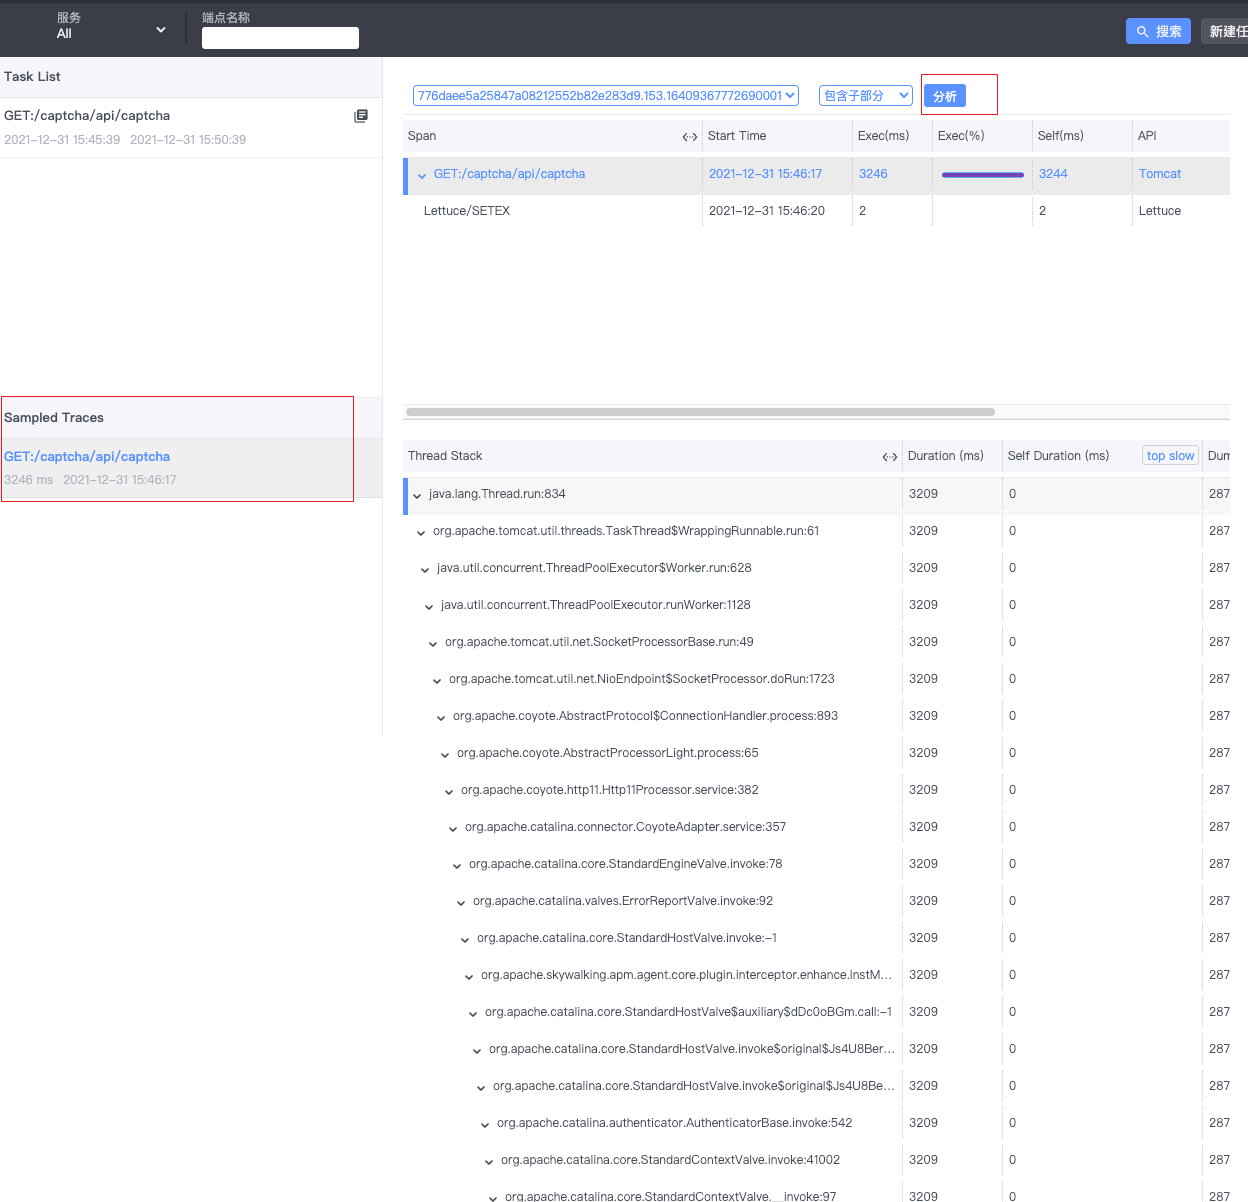1248x1202 pixels.
Task: Open the 包含子部分 dropdown
Action: pyautogui.click(x=866, y=95)
